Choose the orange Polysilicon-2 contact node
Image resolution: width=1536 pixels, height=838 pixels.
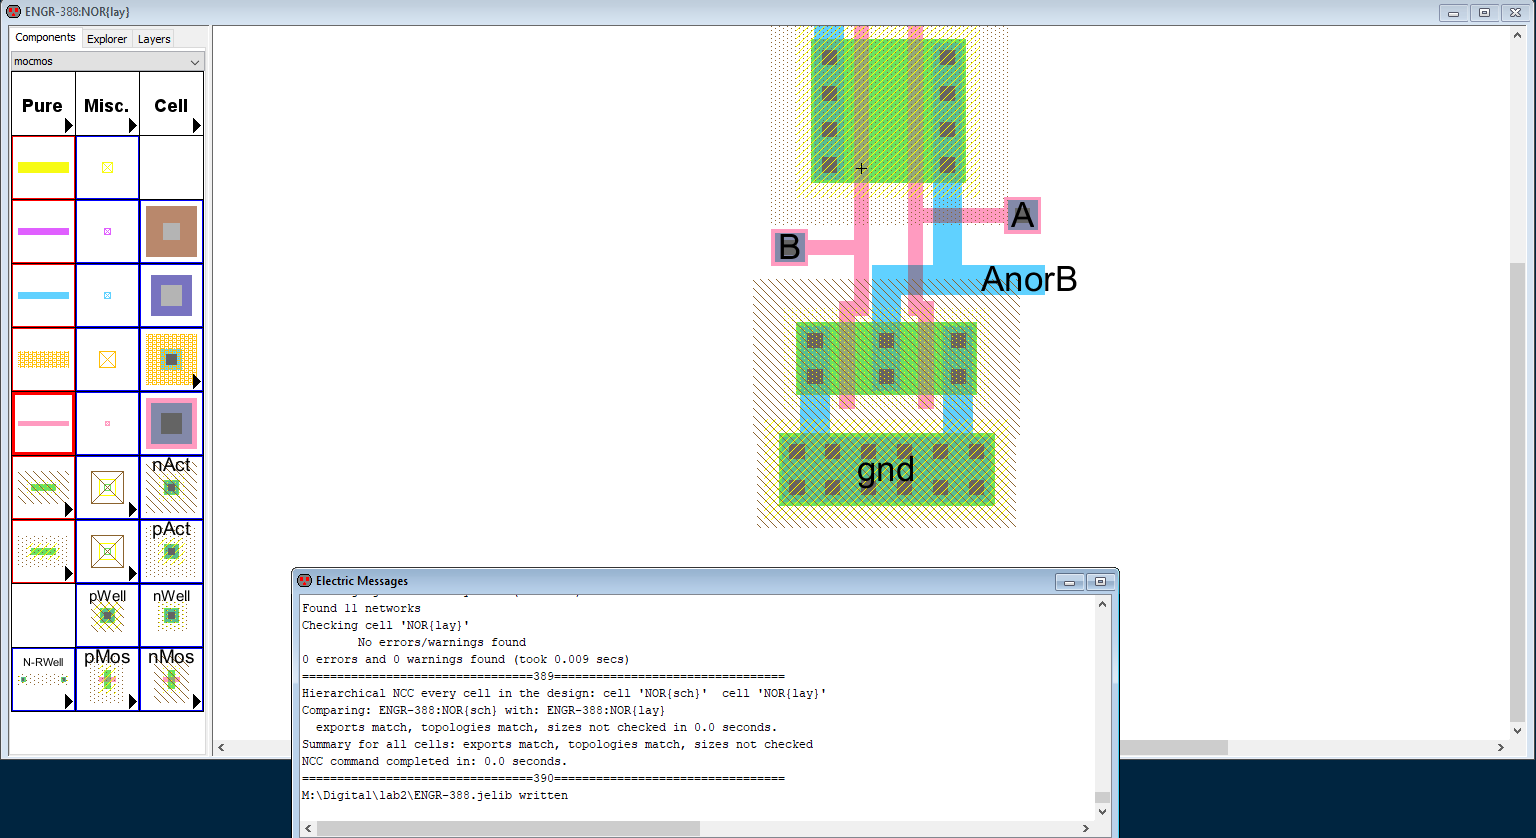(x=171, y=359)
